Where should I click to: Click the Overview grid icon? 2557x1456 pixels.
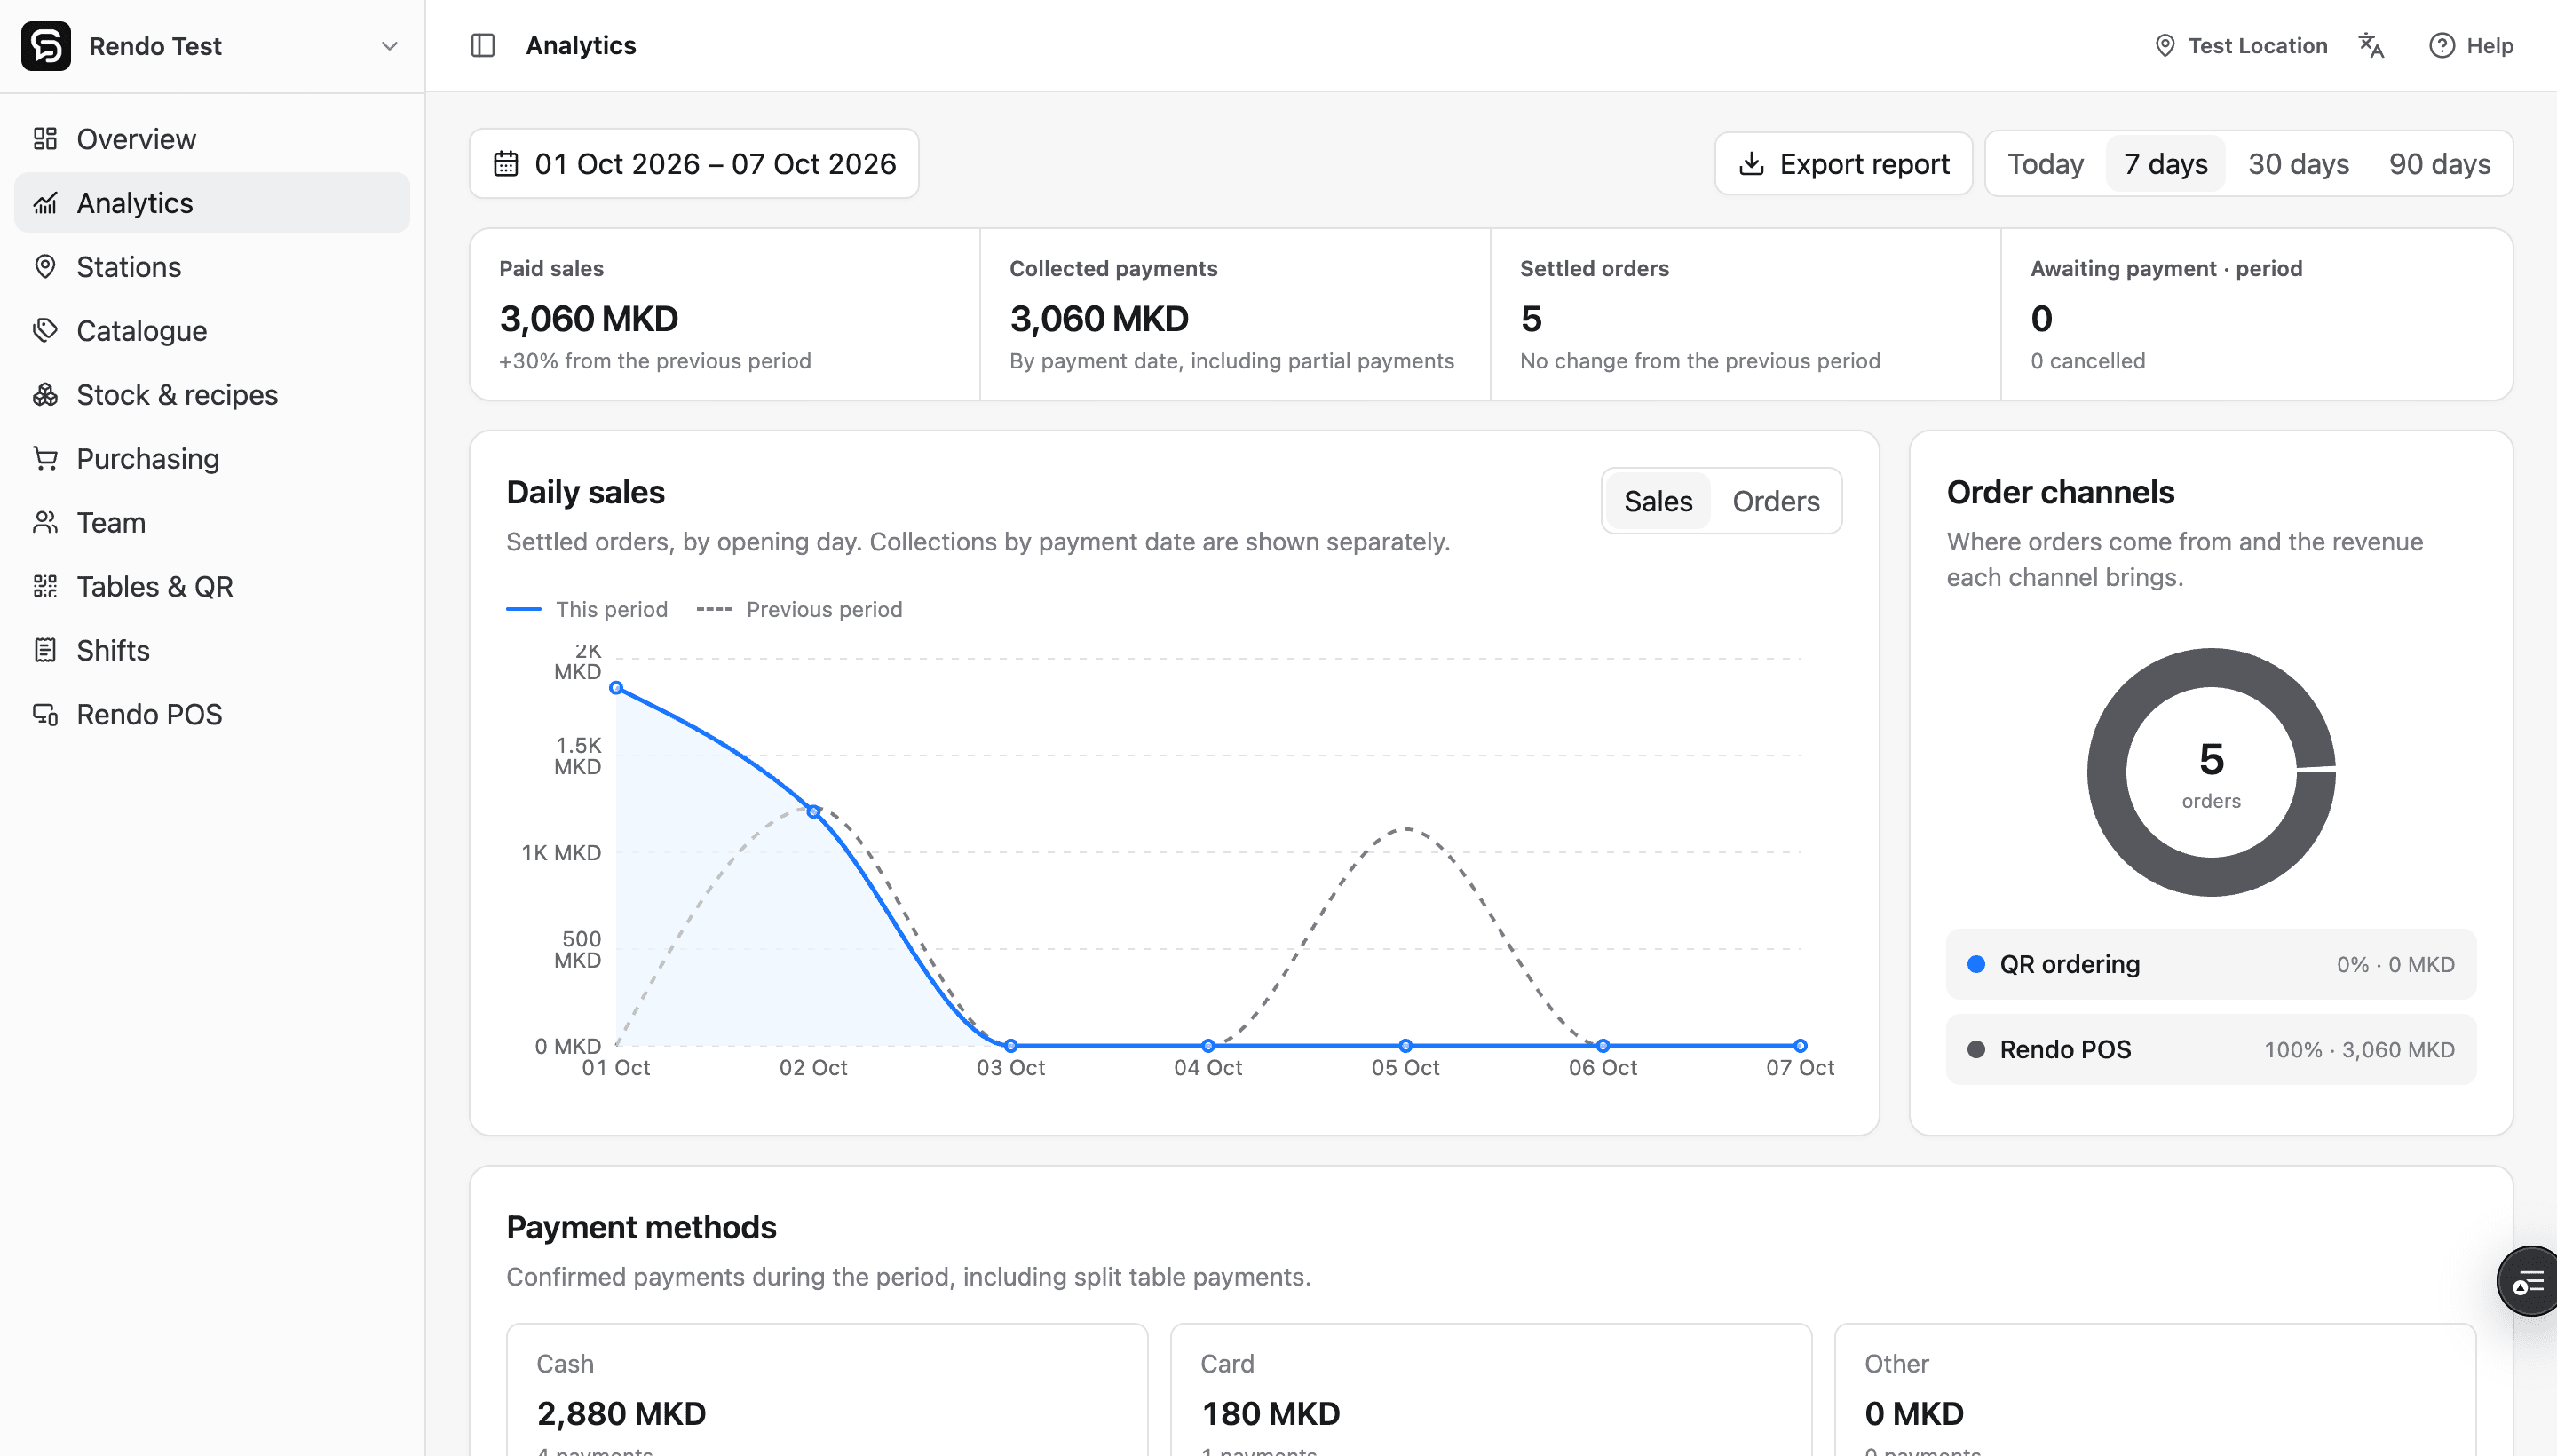point(45,139)
